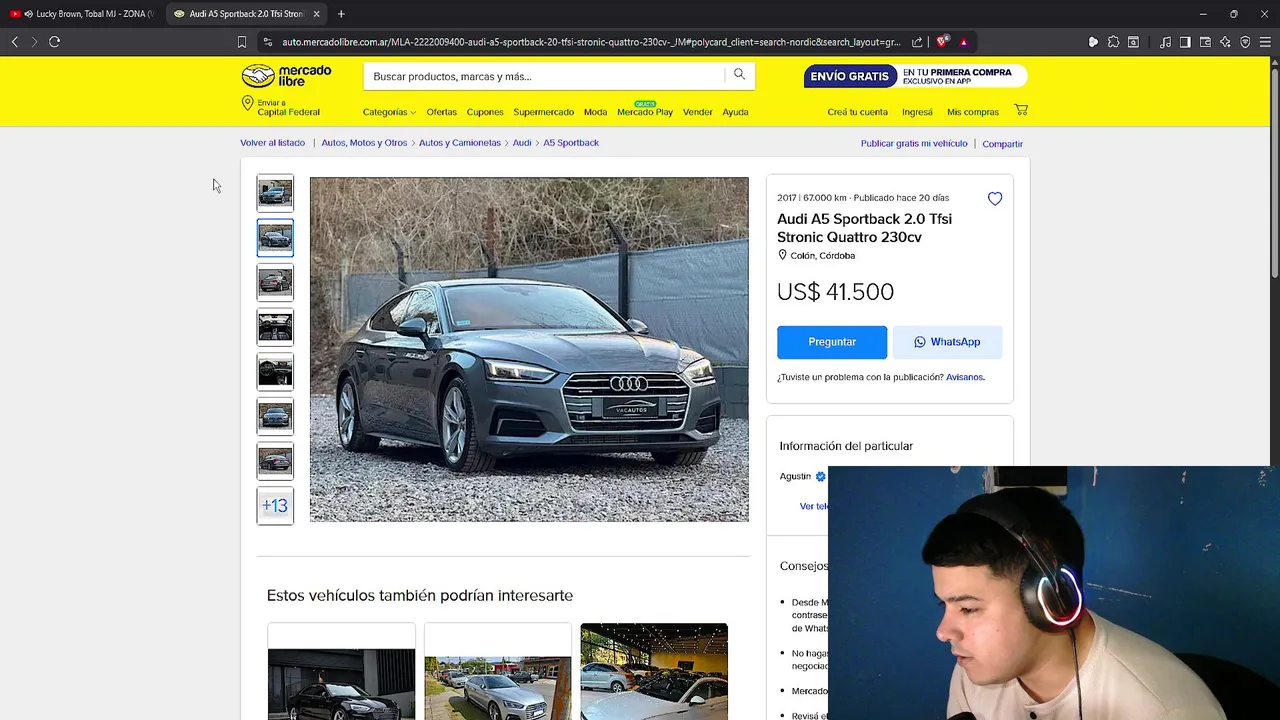1280x720 pixels.
Task: Click the share icon in address bar
Action: [917, 42]
